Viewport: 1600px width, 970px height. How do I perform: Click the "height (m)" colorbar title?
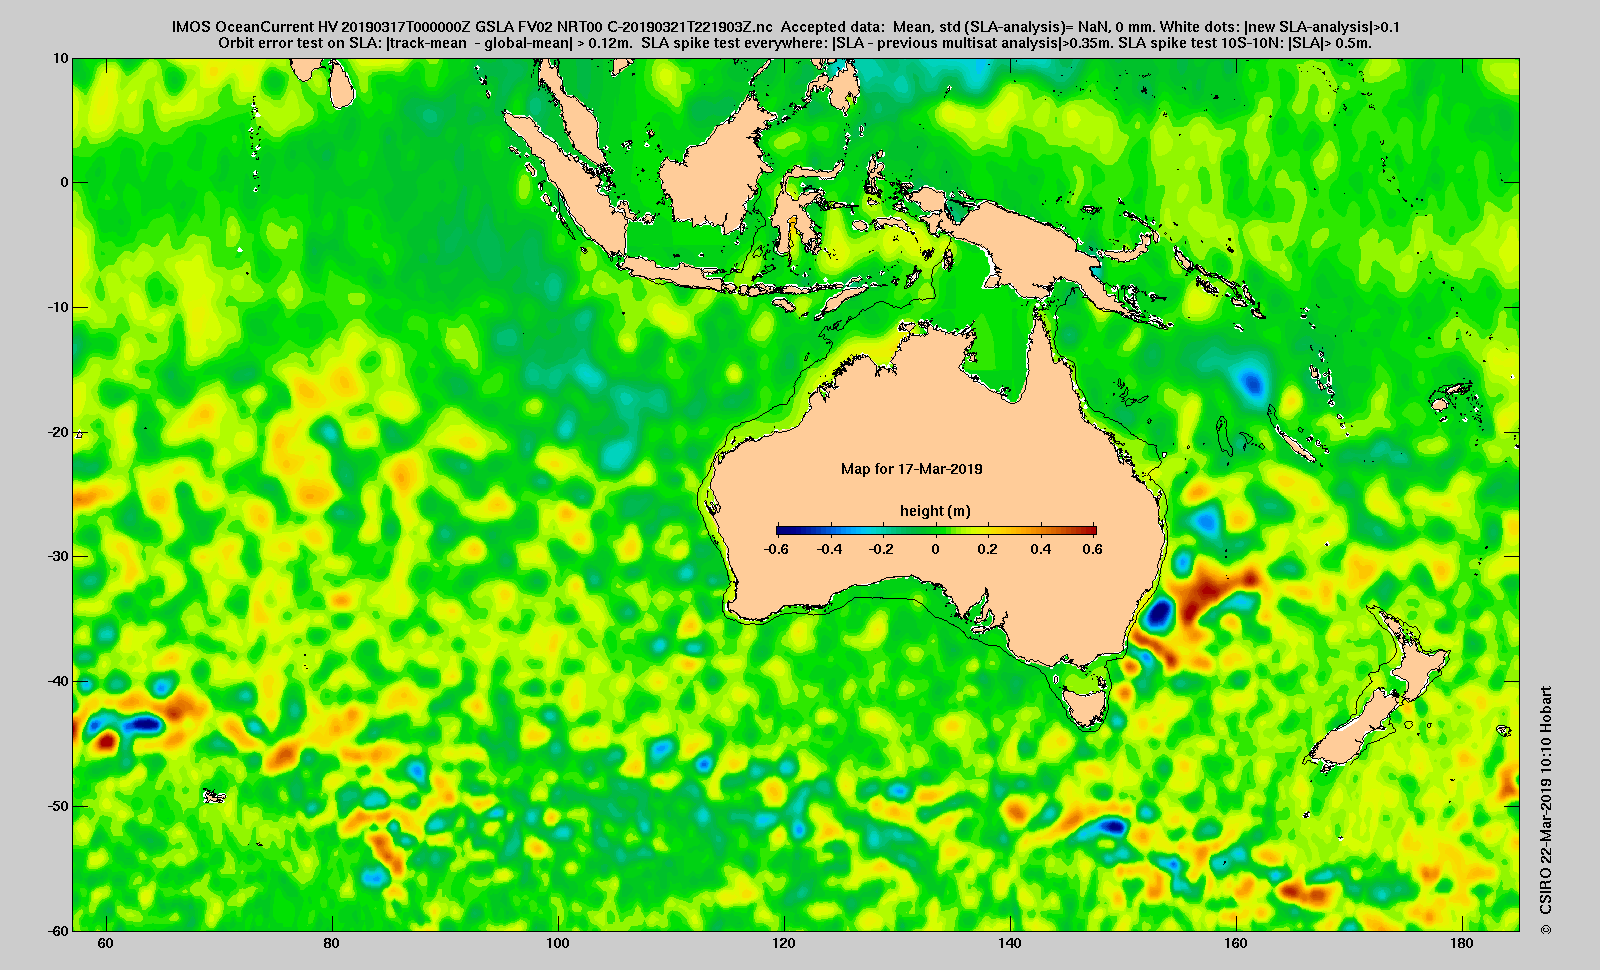(x=935, y=511)
